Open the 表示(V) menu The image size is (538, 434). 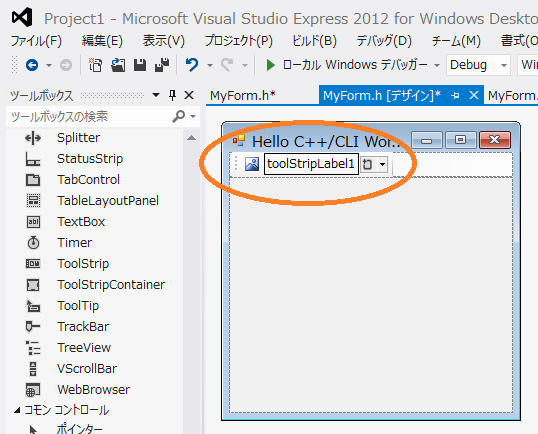(164, 41)
